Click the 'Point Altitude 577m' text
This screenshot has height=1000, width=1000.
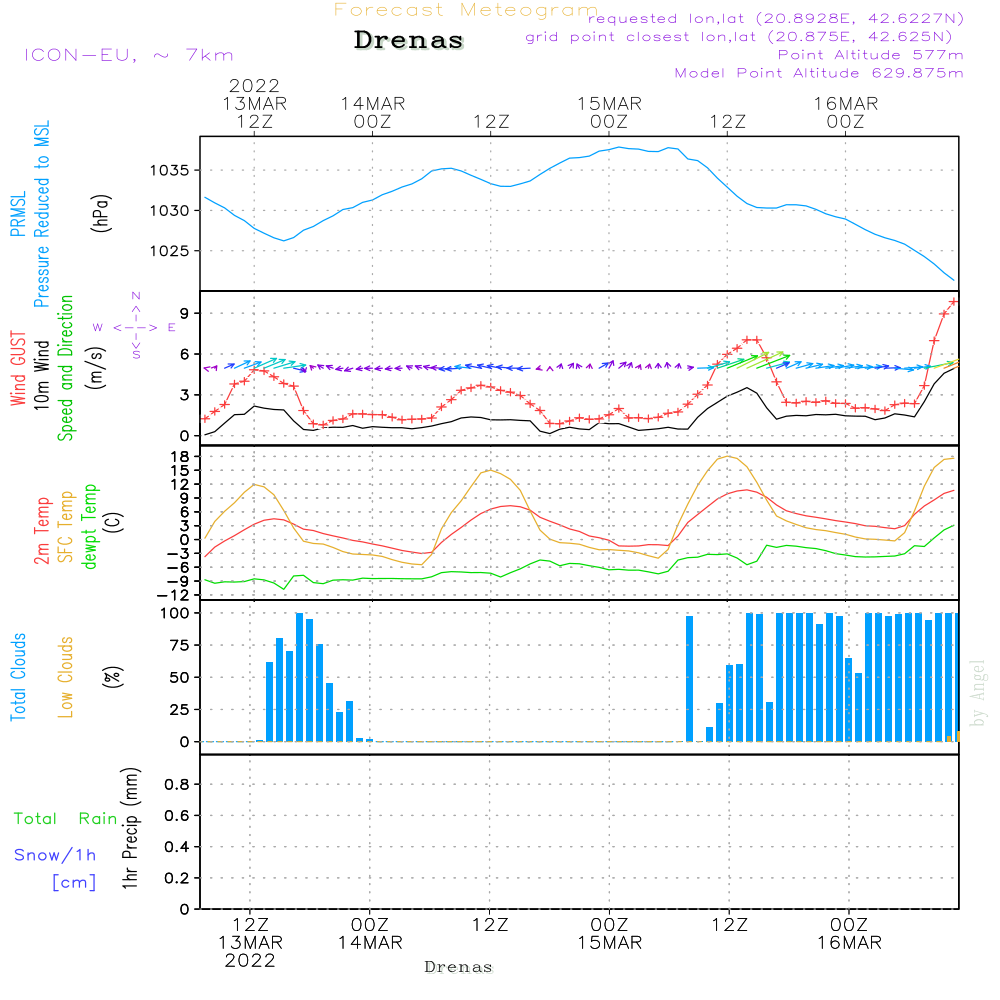coord(870,55)
